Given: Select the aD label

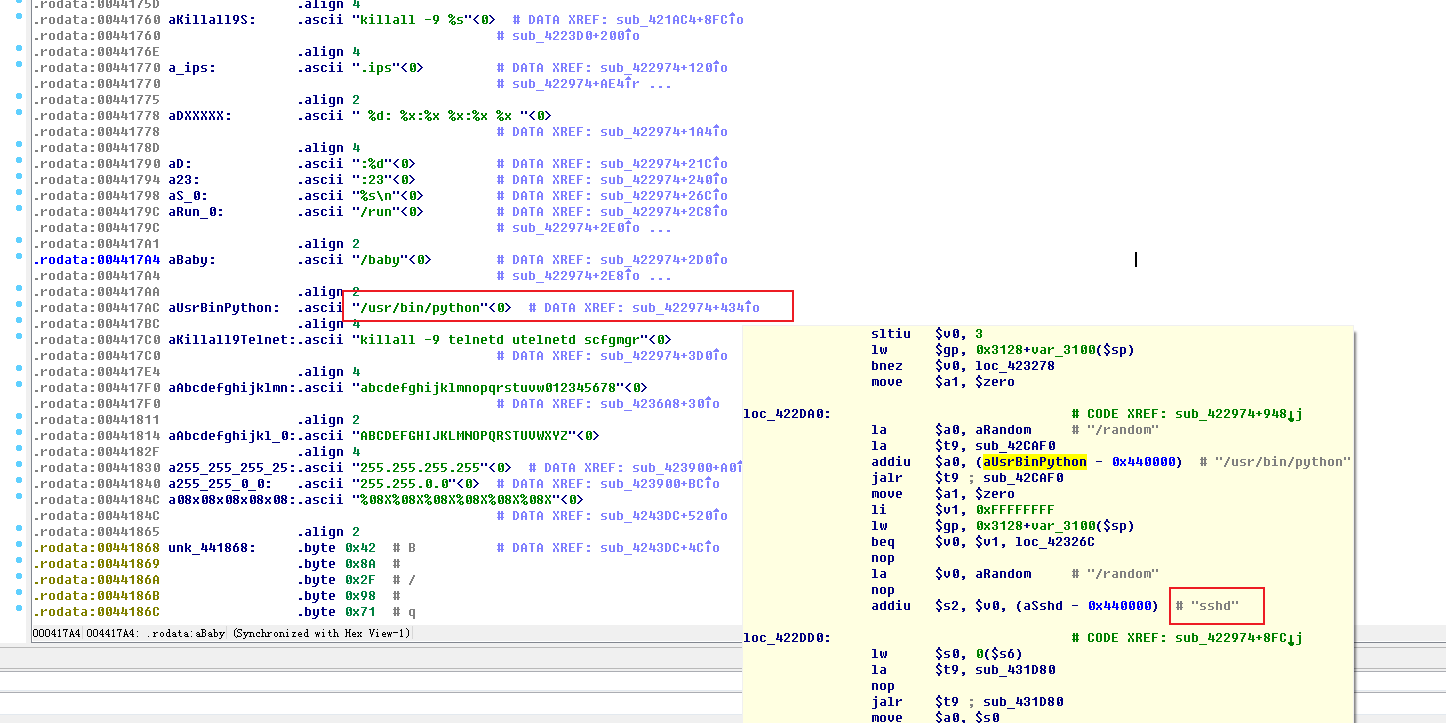Looking at the screenshot, I should [x=180, y=164].
